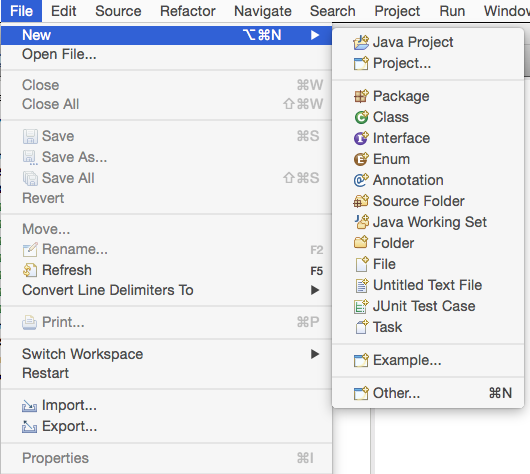Click the JUnit Test Case icon
The image size is (530, 474).
pos(361,306)
